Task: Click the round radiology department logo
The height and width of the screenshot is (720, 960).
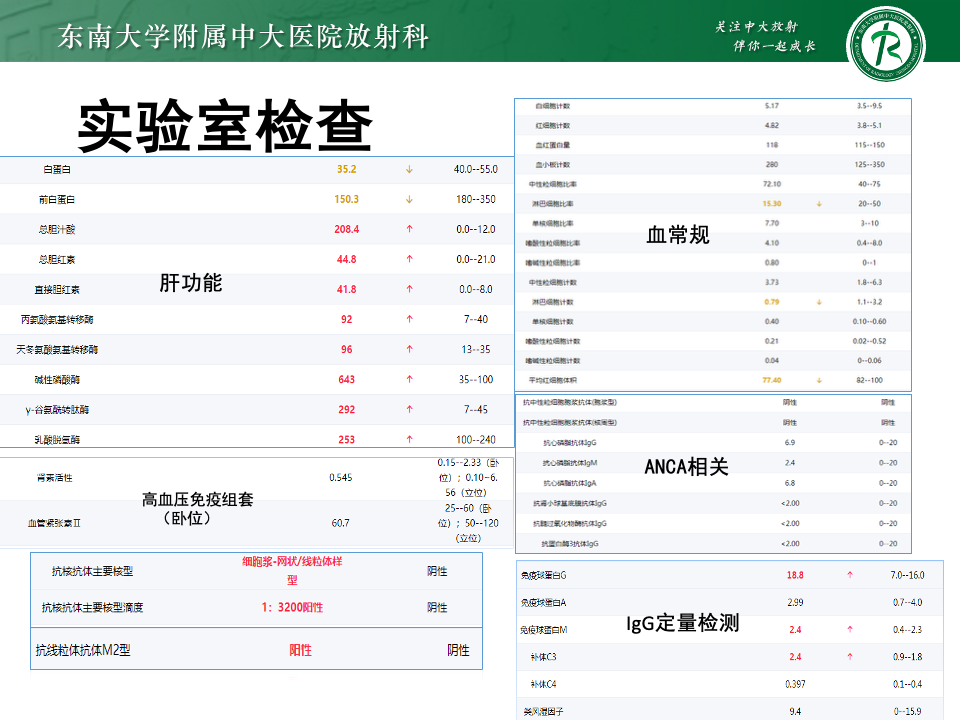Action: pyautogui.click(x=886, y=44)
